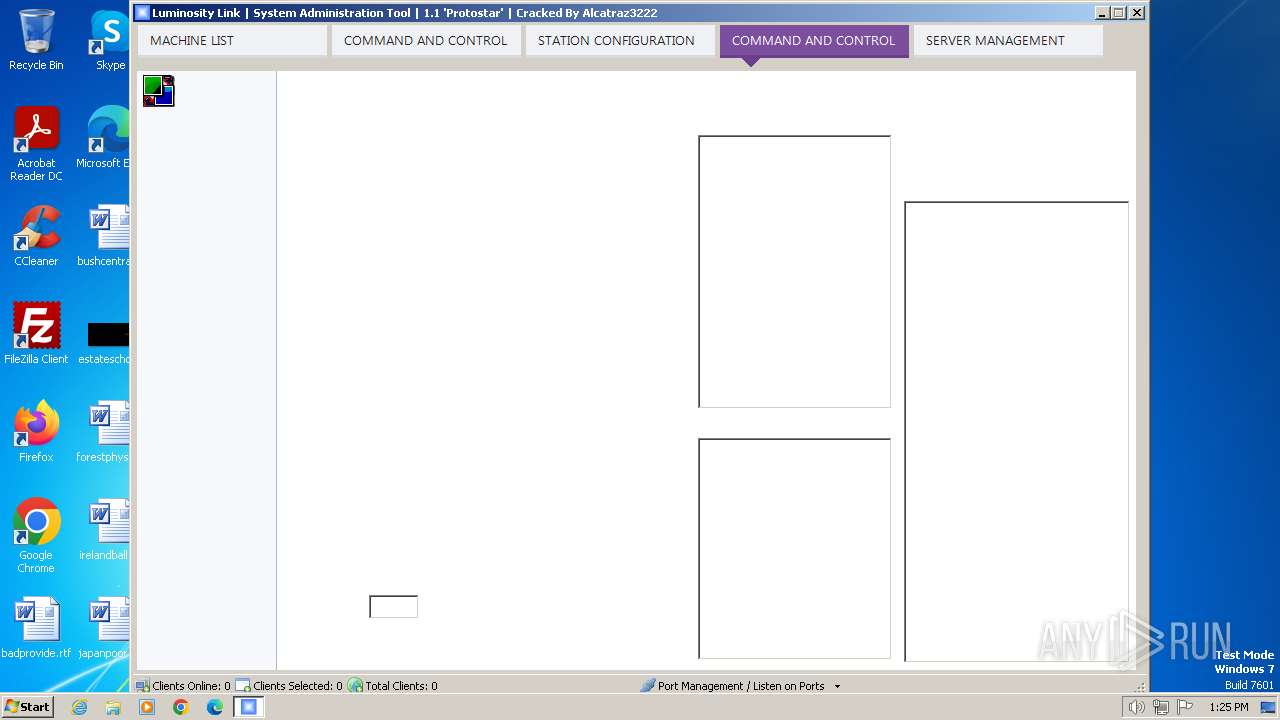Select the purple highlighted COMMAND AND CONTROL tab
Screen dimensions: 1280x720
pos(814,41)
